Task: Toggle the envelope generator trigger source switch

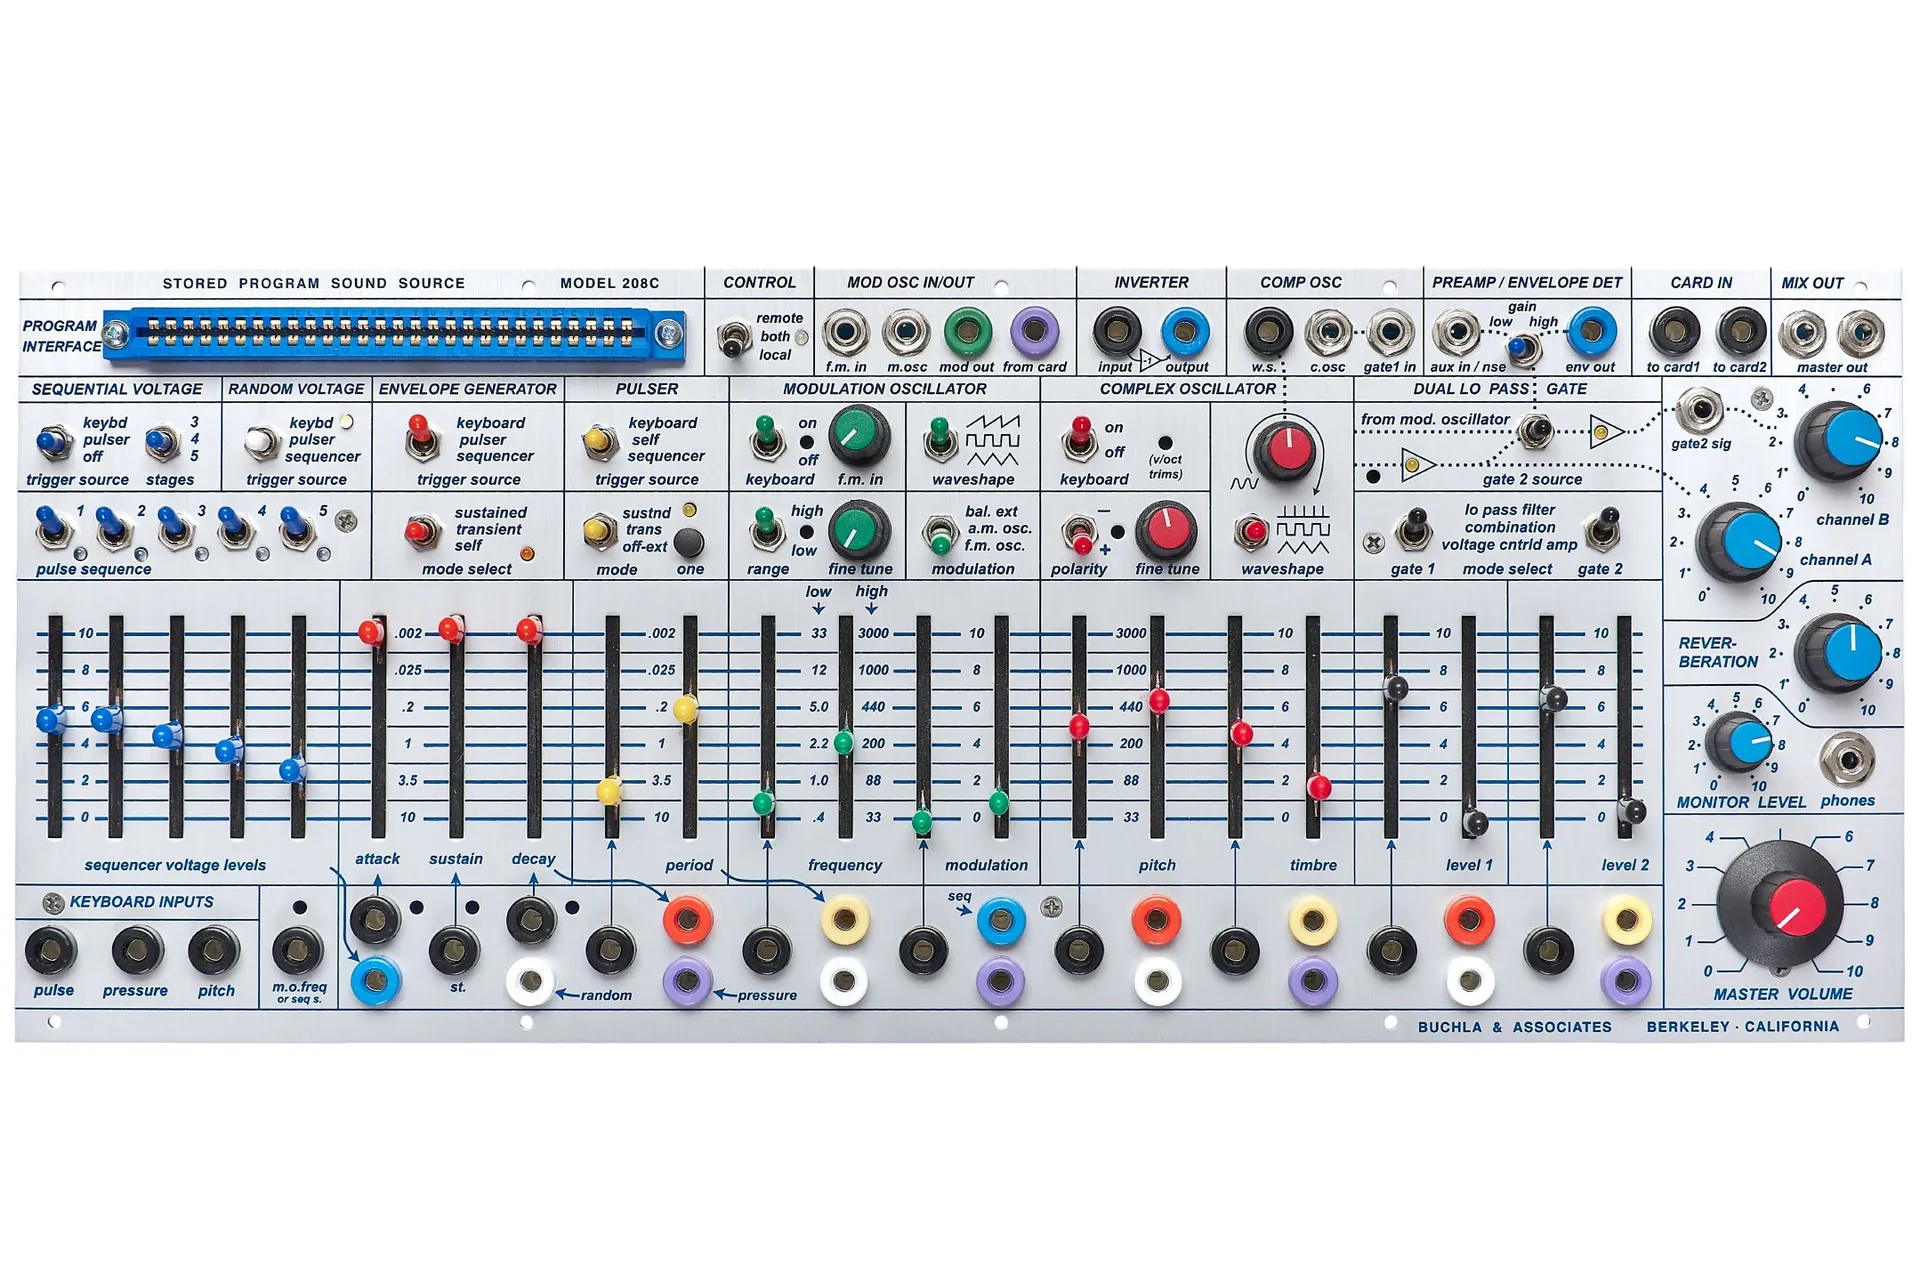Action: tap(421, 437)
